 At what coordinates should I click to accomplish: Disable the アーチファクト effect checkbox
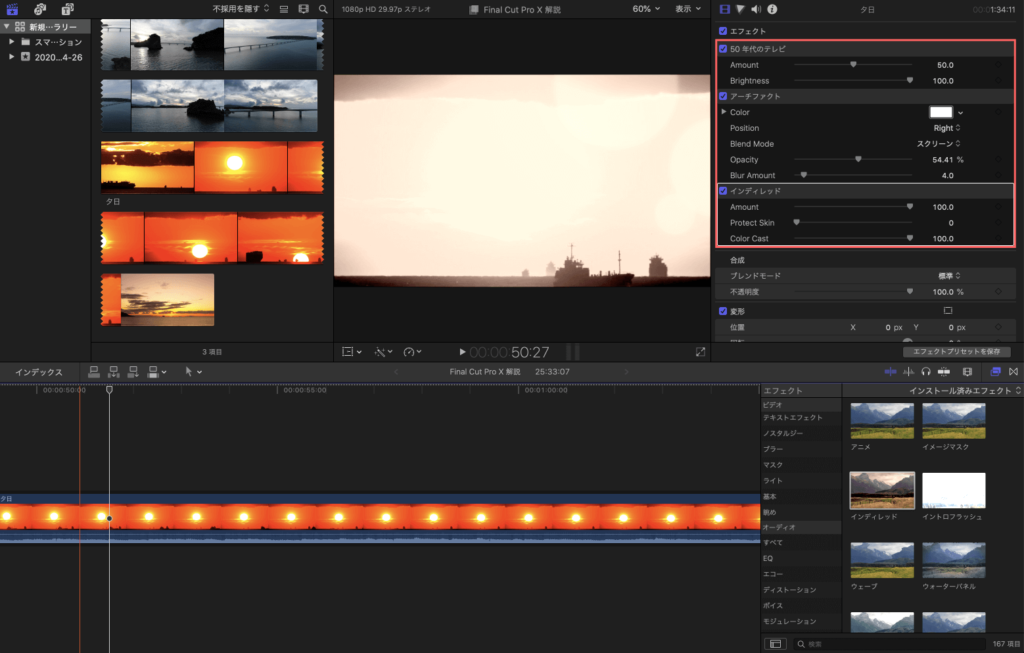point(723,96)
